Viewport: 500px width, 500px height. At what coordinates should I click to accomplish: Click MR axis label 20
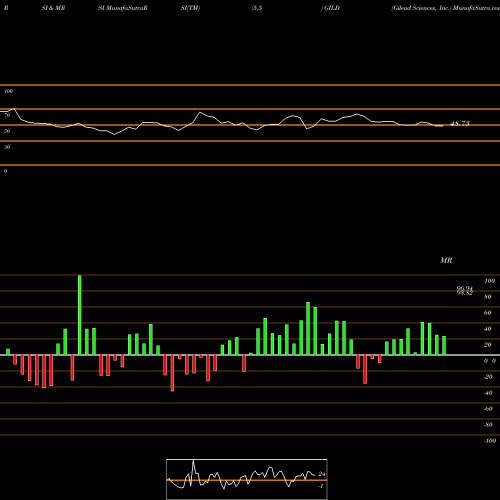(x=488, y=345)
